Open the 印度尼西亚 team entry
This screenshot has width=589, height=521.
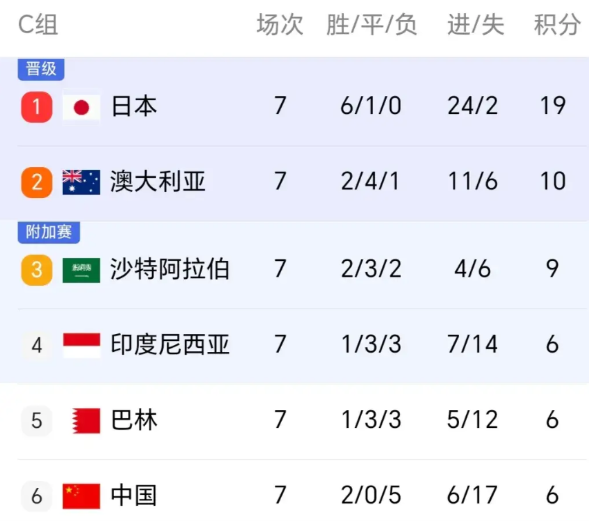pyautogui.click(x=170, y=344)
